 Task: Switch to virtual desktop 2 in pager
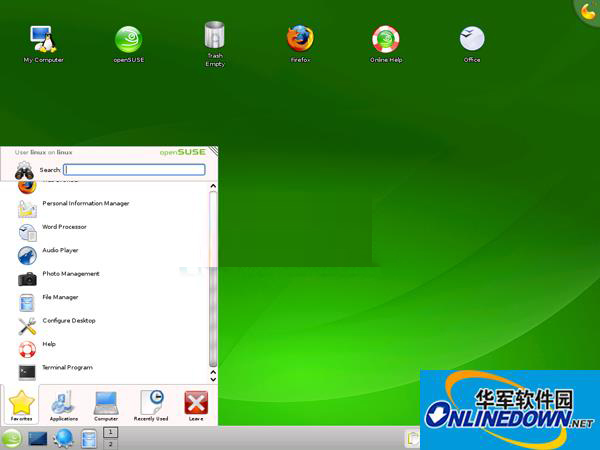(x=112, y=443)
